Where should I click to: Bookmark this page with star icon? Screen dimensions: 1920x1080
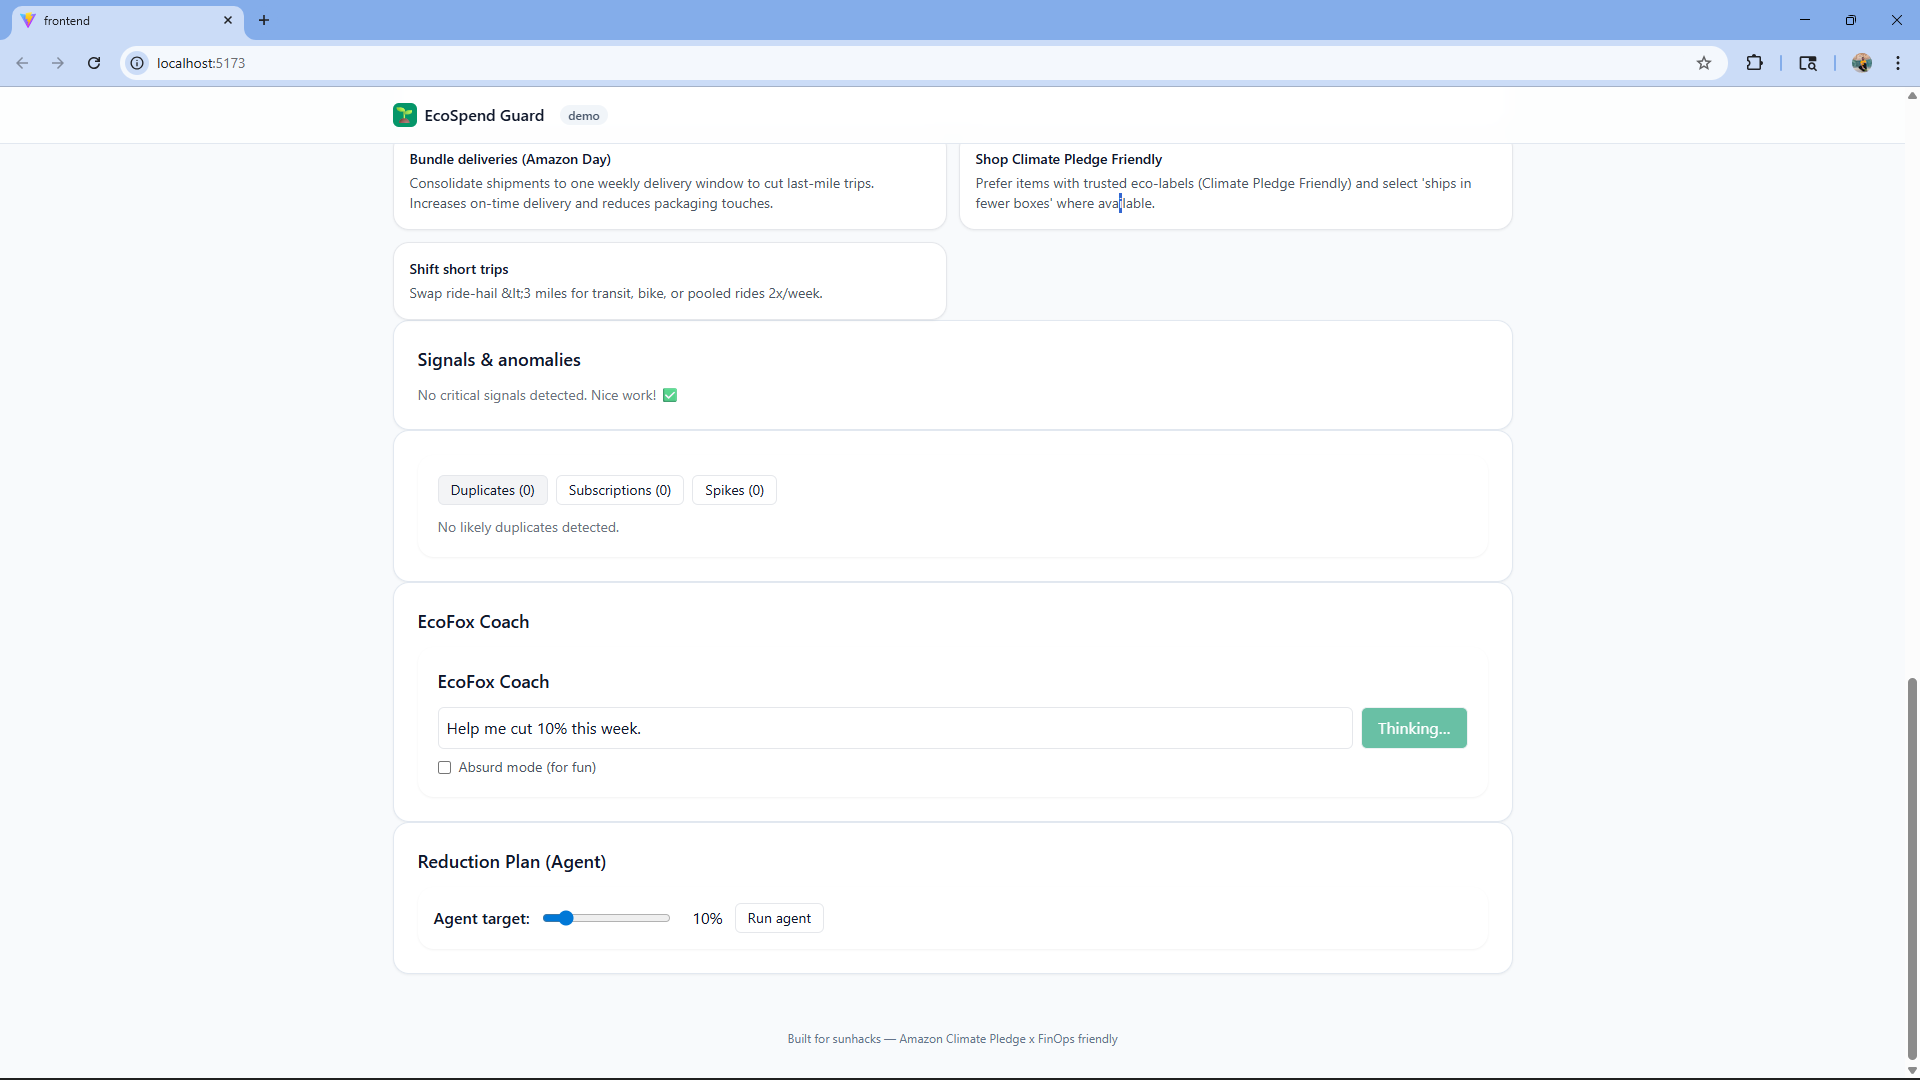1704,63
